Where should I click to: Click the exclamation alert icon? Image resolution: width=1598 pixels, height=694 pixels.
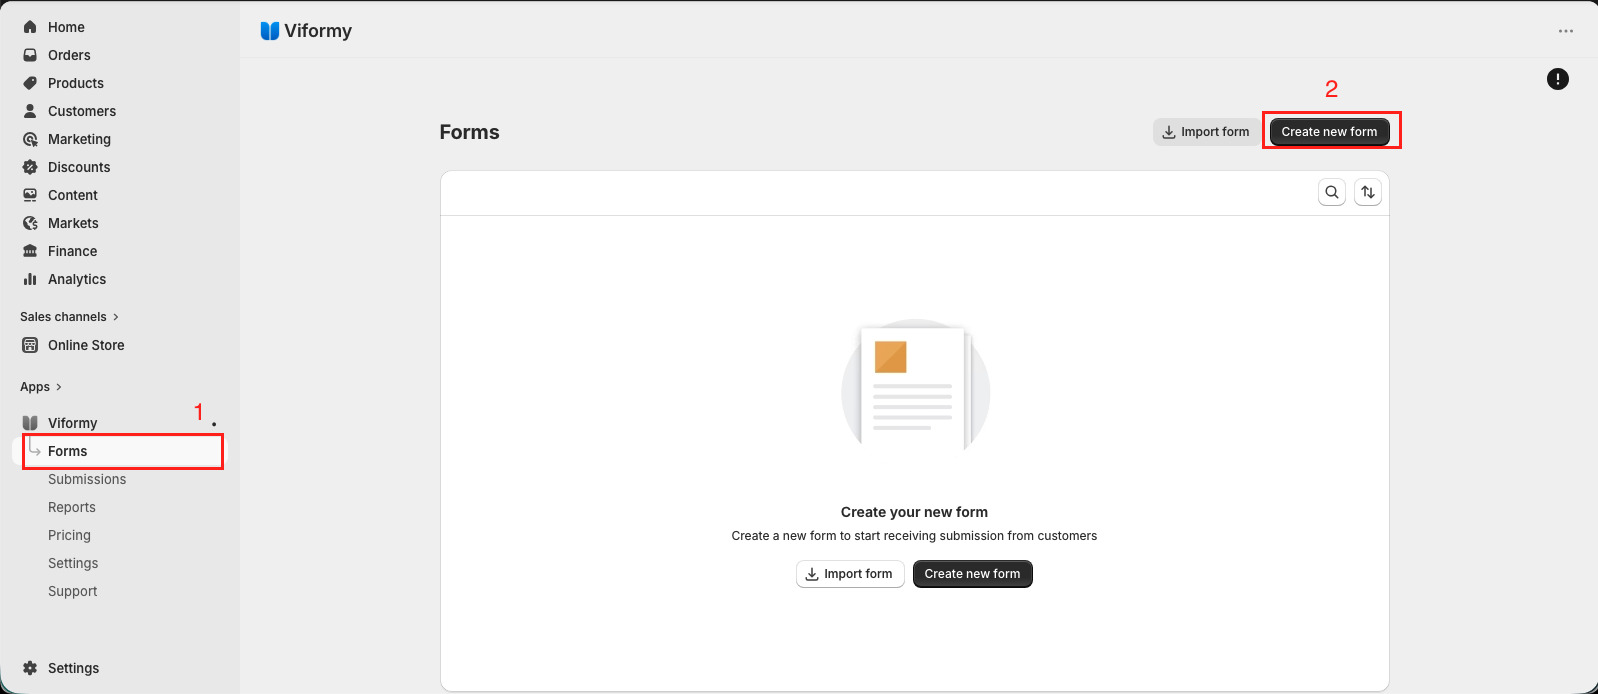point(1558,79)
